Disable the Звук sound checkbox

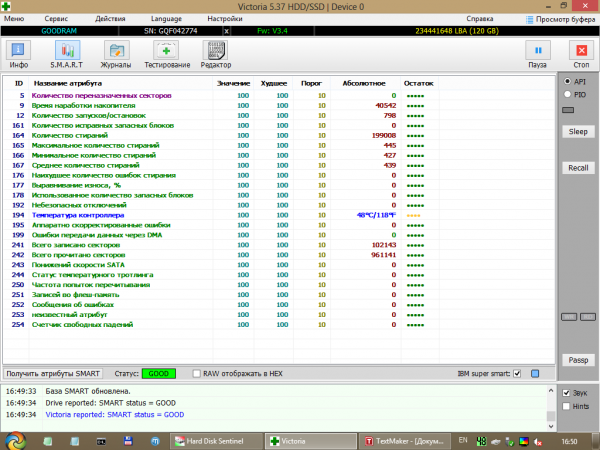pos(568,393)
